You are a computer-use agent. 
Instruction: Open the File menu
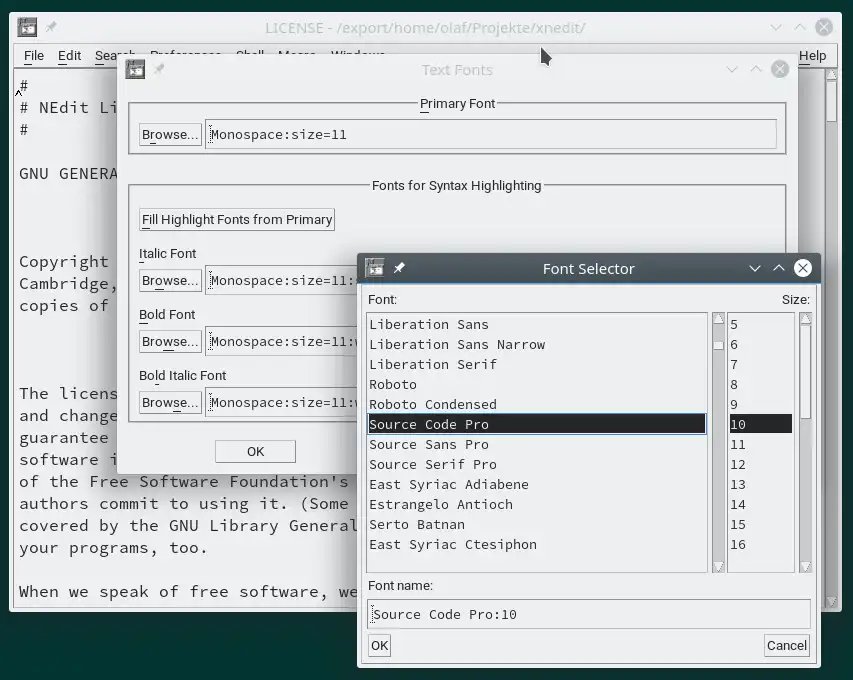34,56
